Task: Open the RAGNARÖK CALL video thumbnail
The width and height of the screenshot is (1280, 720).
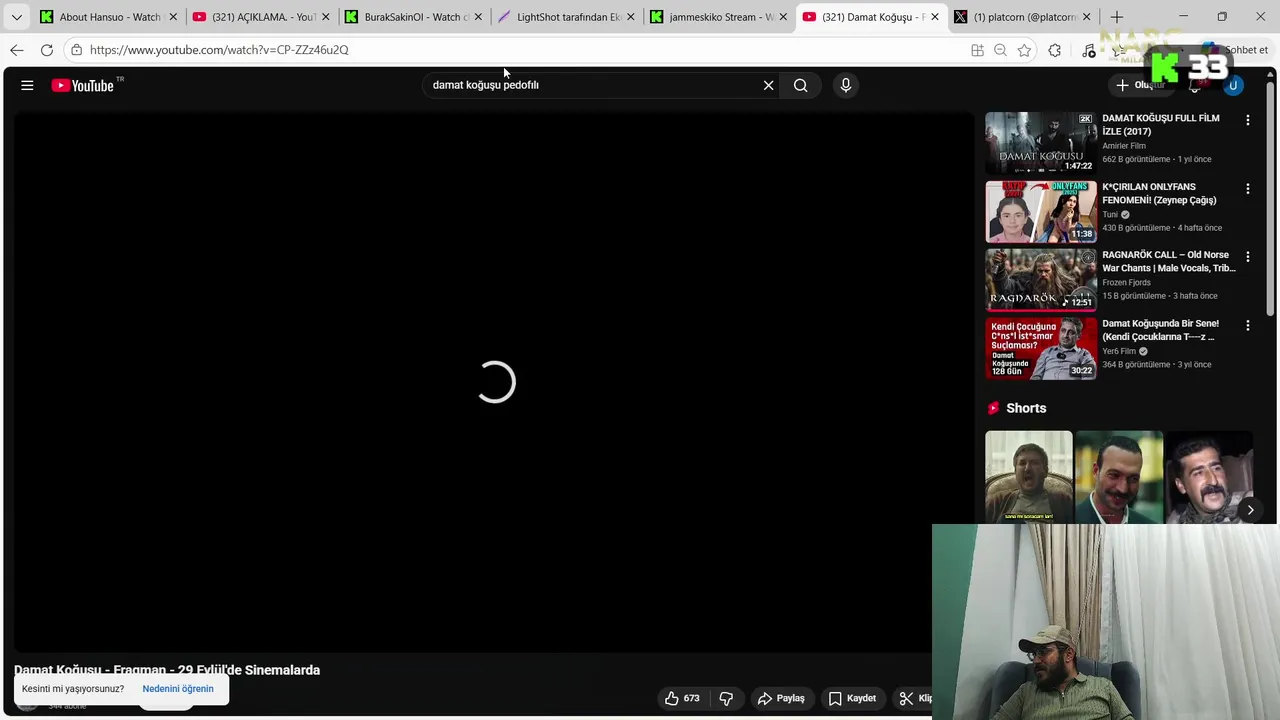Action: point(1041,280)
